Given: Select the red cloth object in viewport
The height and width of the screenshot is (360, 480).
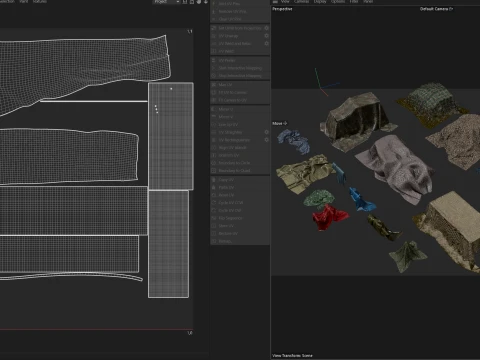Looking at the screenshot, I should (x=328, y=217).
